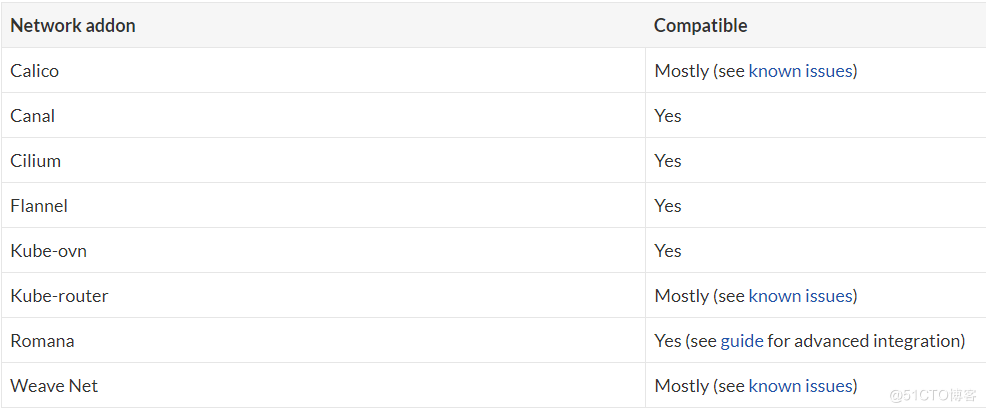Select the Flannel cell

323,206
